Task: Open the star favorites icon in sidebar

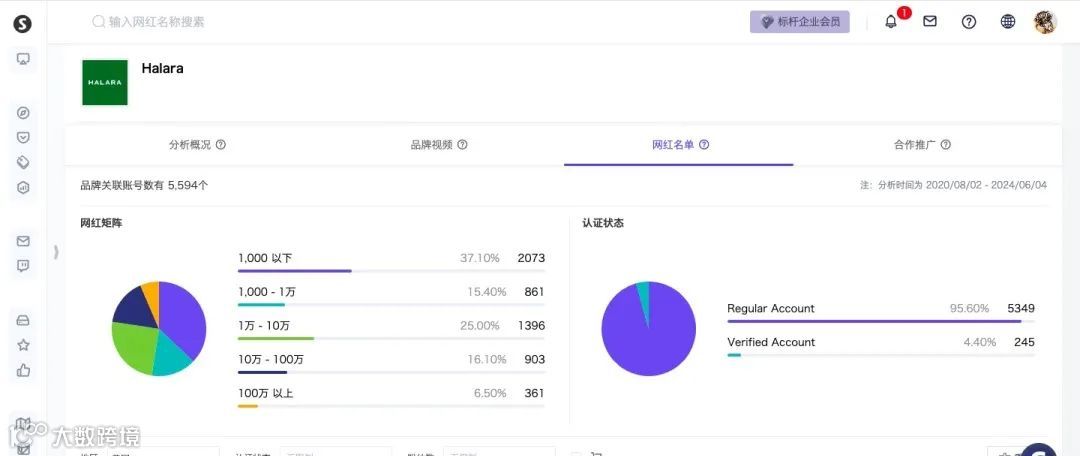Action: click(23, 345)
